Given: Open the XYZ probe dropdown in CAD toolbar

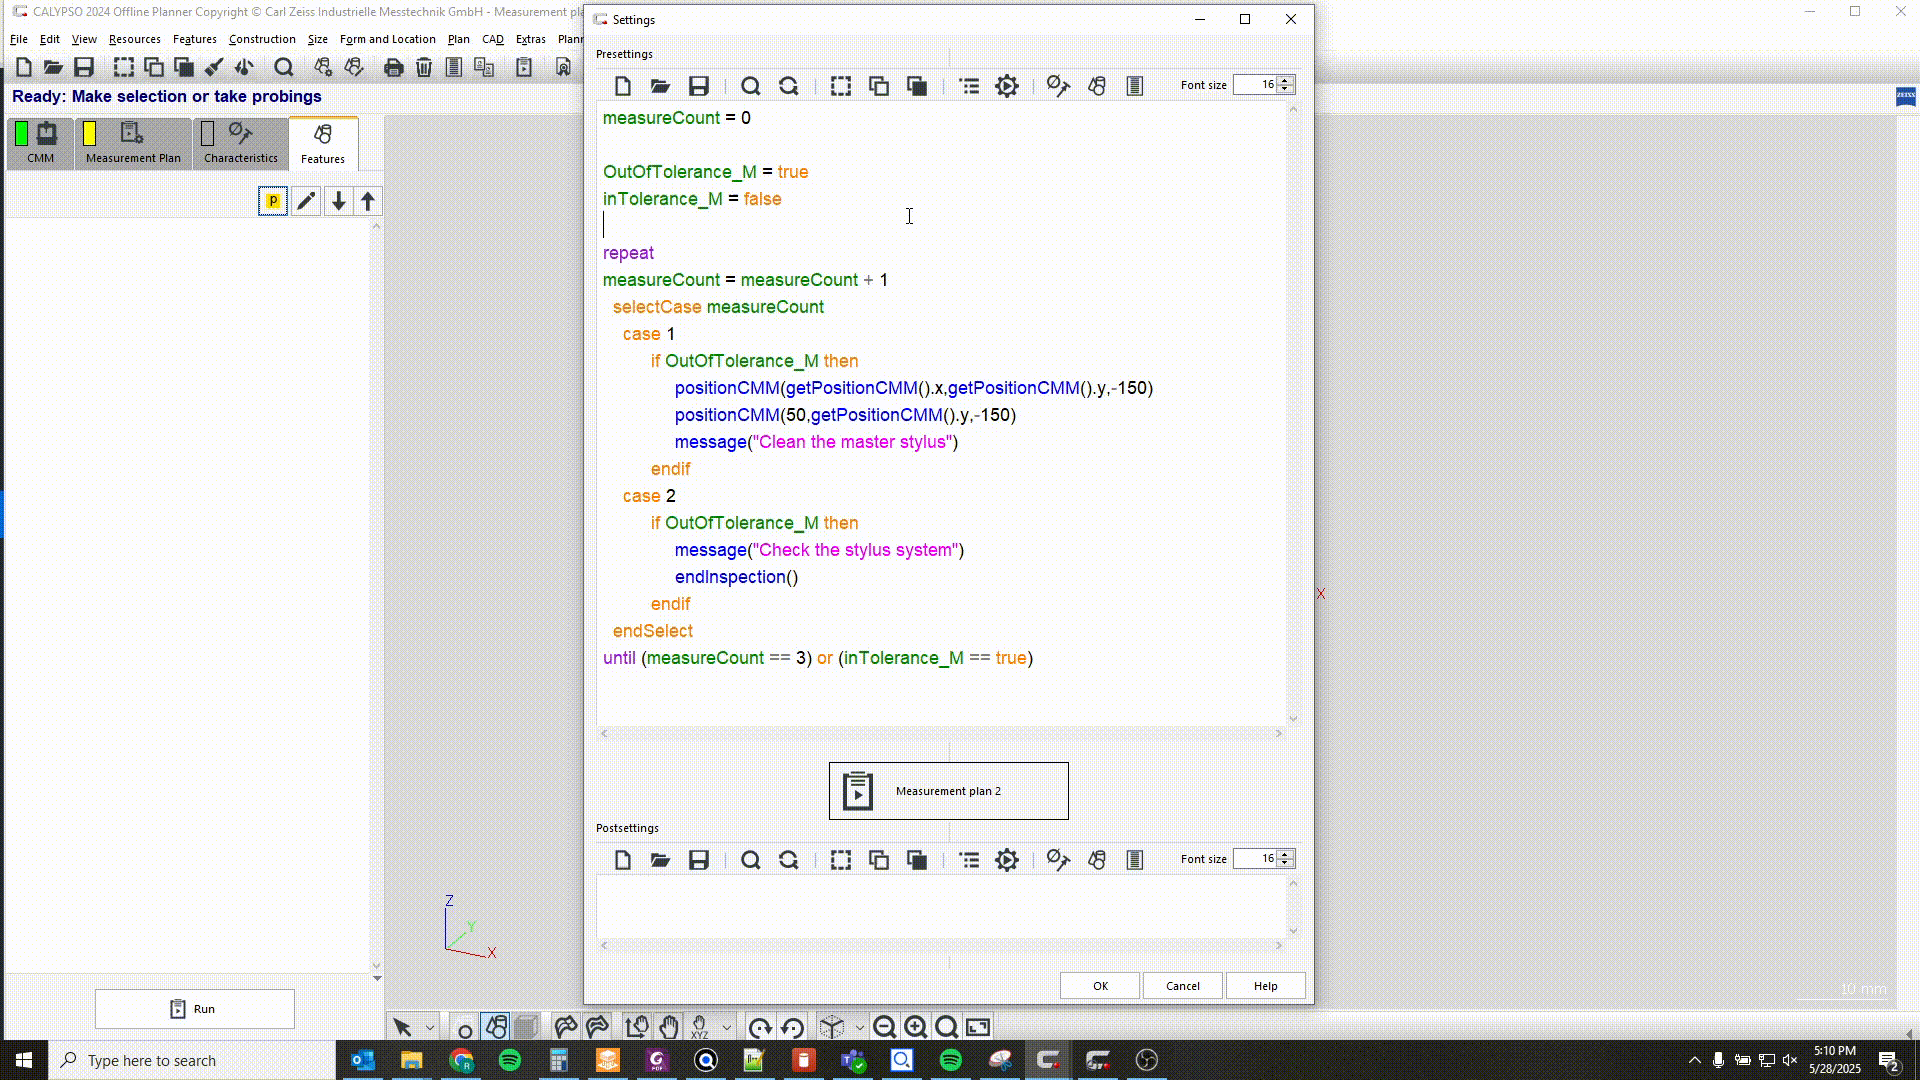Looking at the screenshot, I should tap(725, 1026).
